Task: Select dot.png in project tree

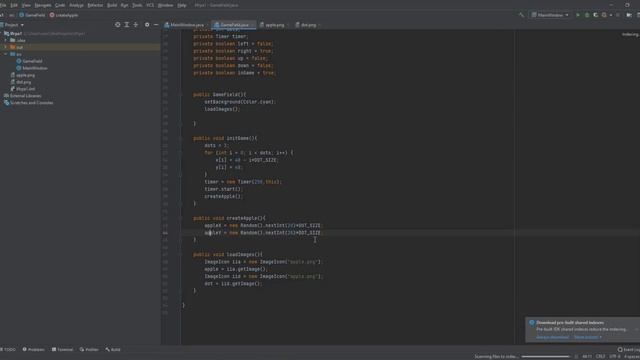Action: pos(21,82)
